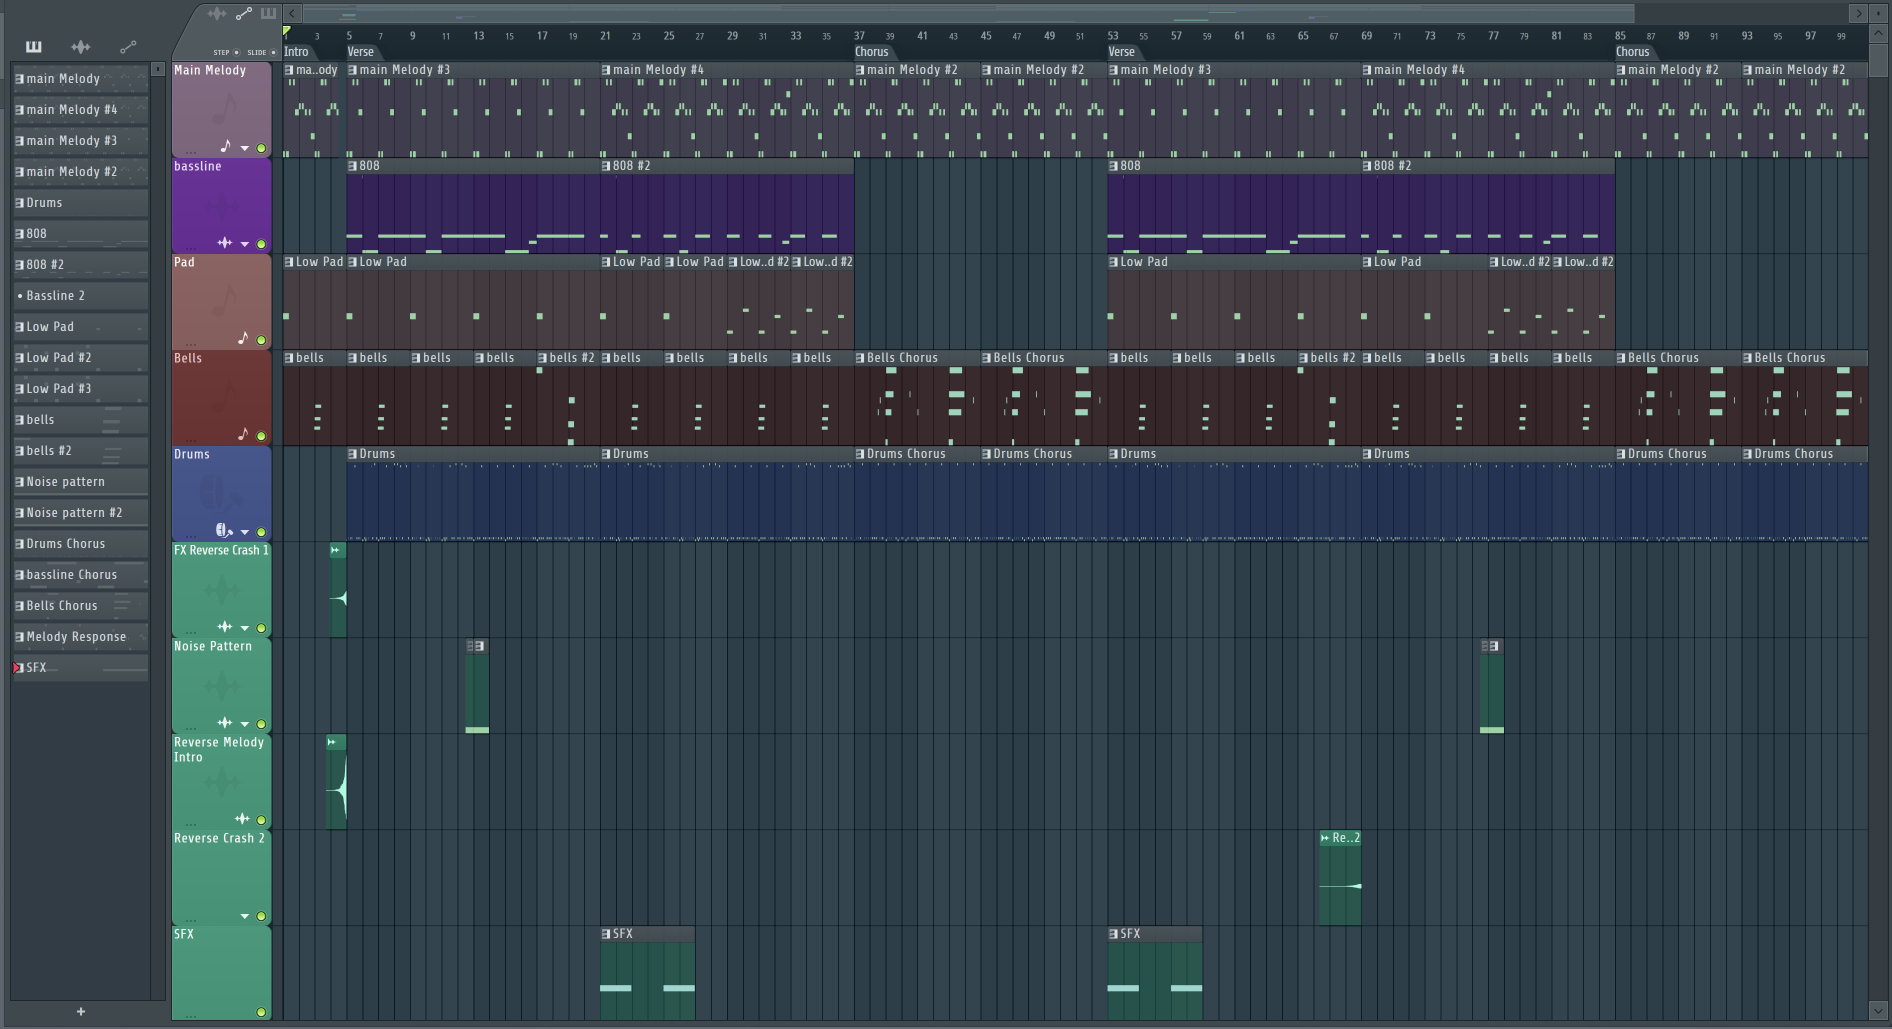The width and height of the screenshot is (1892, 1029).
Task: Select bassline Chorus pattern in picker
Action: click(80, 575)
